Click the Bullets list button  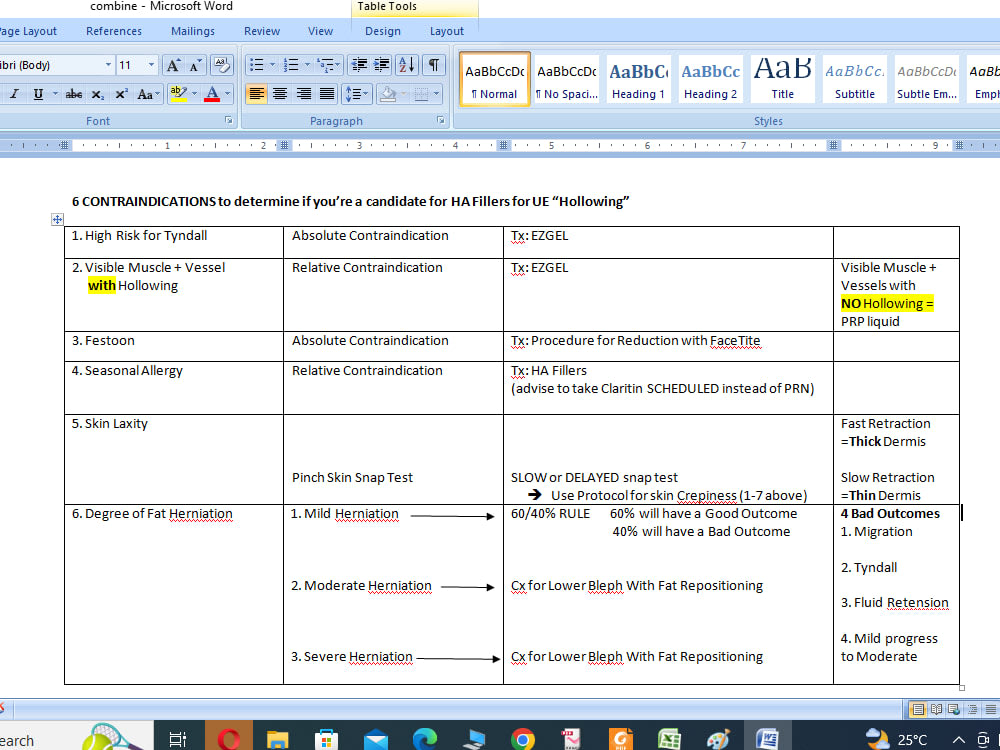(256, 65)
